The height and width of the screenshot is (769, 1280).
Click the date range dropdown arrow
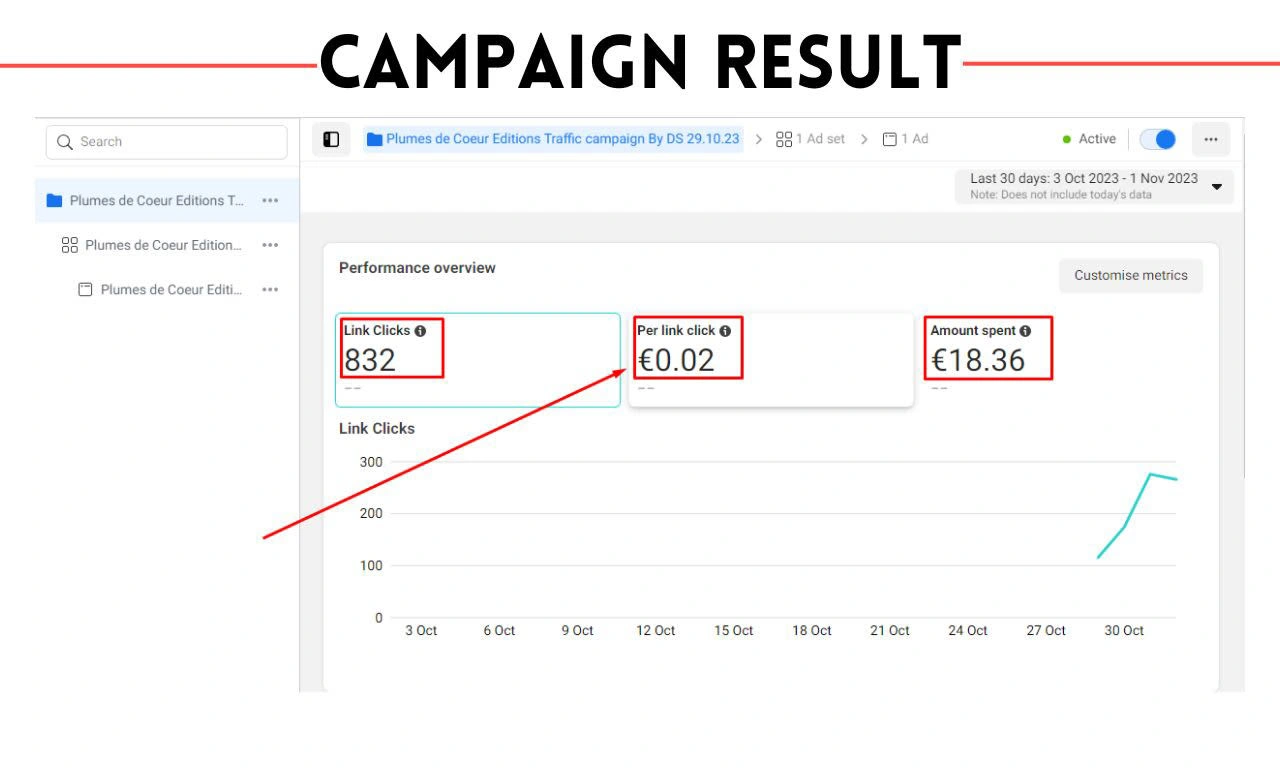tap(1217, 187)
